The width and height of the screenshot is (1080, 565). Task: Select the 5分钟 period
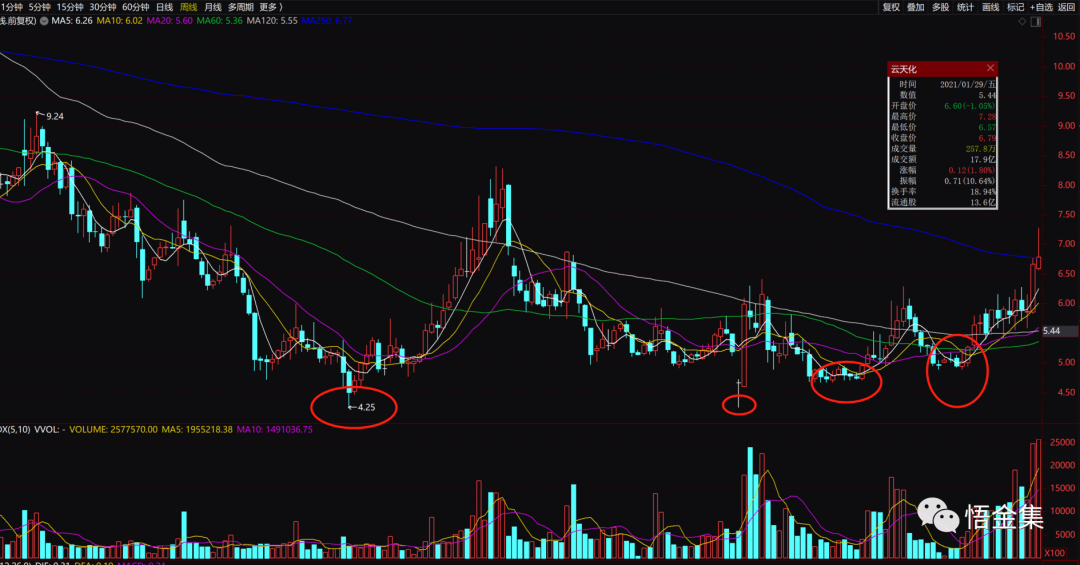41,6
